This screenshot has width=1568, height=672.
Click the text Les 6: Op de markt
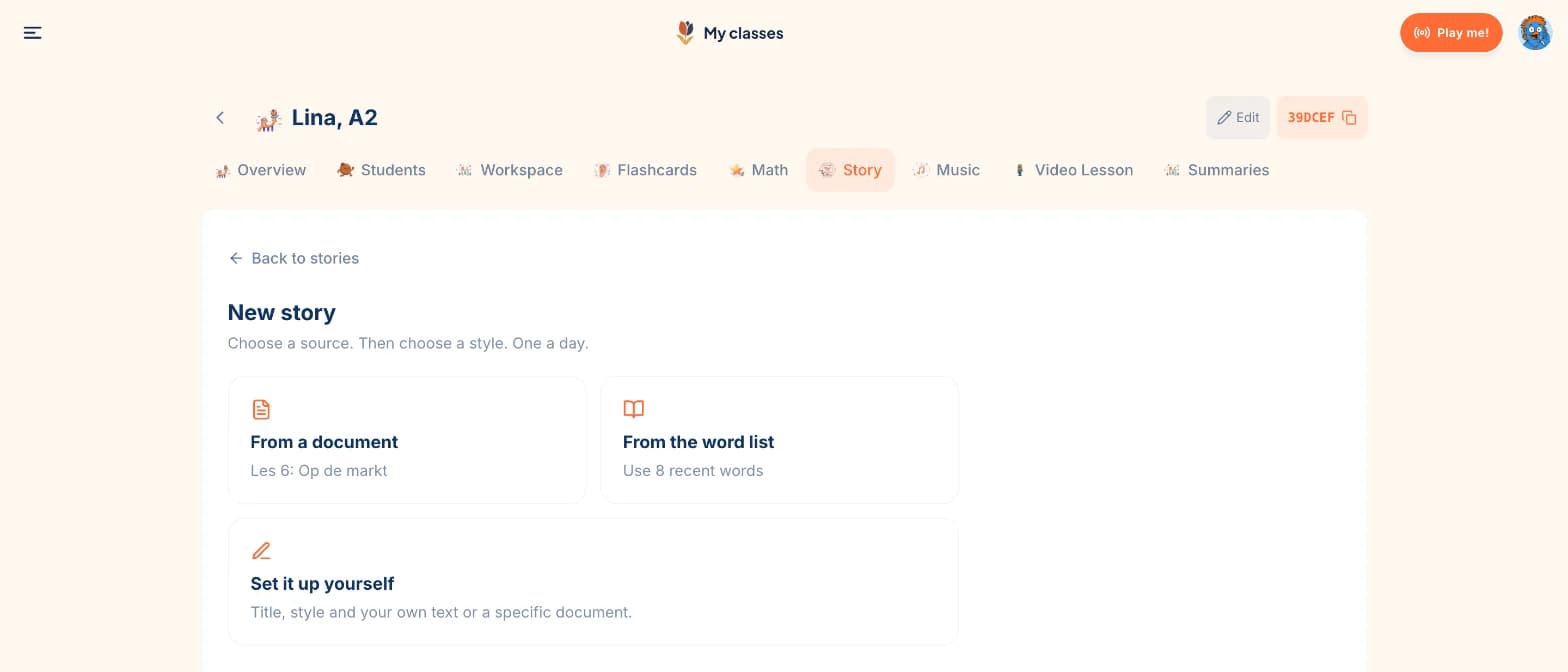click(x=319, y=471)
